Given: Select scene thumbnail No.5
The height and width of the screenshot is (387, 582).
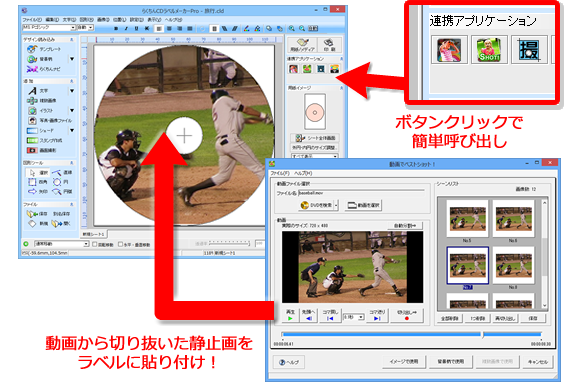Looking at the screenshot, I should tap(467, 219).
